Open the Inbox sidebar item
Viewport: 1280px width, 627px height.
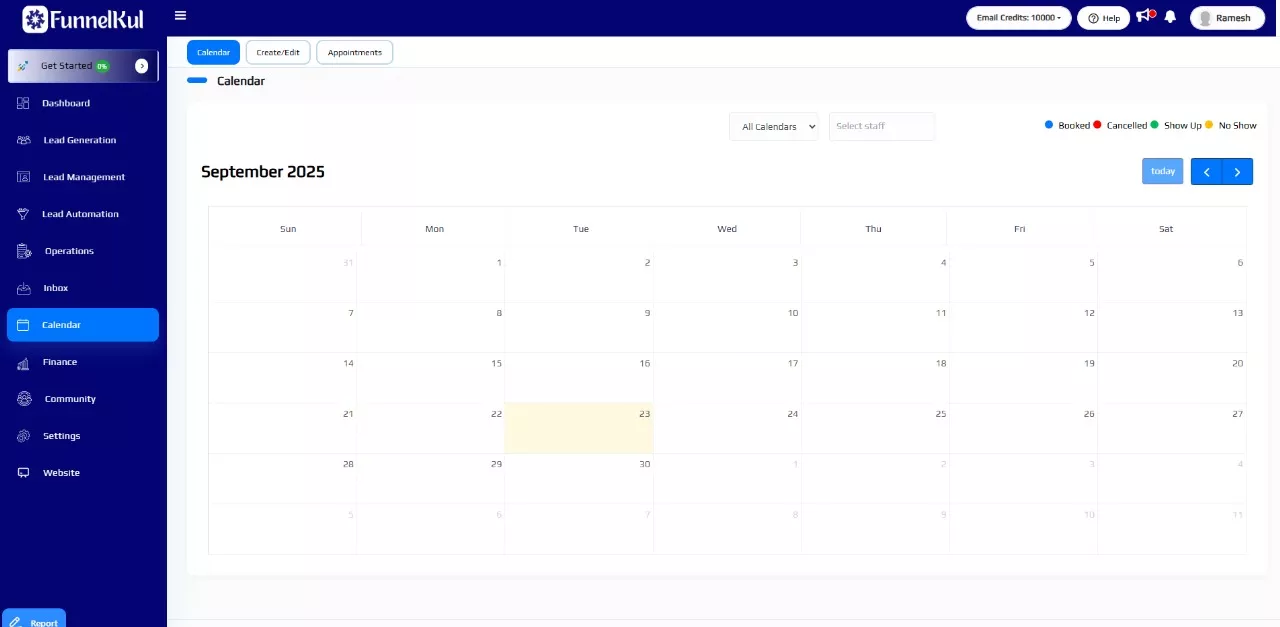tap(55, 288)
